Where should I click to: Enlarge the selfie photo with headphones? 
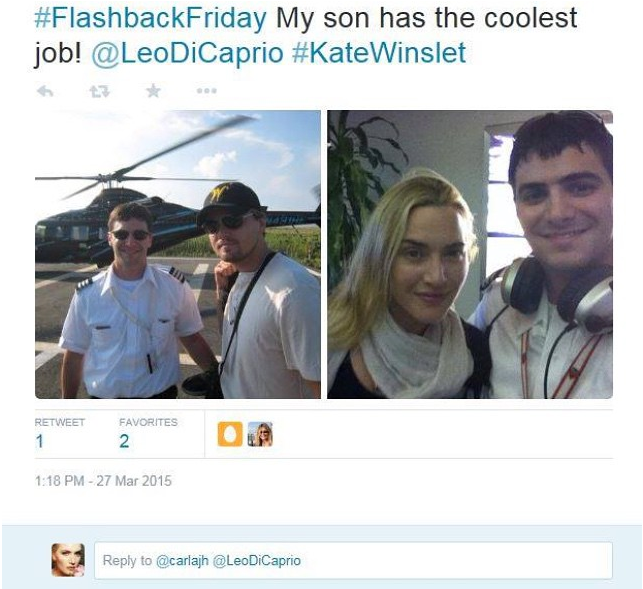tap(470, 254)
